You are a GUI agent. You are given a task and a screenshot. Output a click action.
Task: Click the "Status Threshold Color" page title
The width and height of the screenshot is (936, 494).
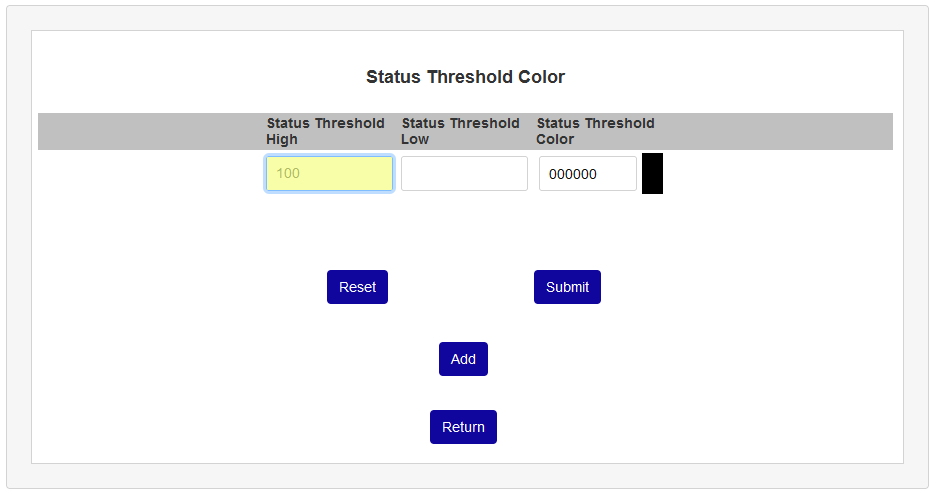465,77
